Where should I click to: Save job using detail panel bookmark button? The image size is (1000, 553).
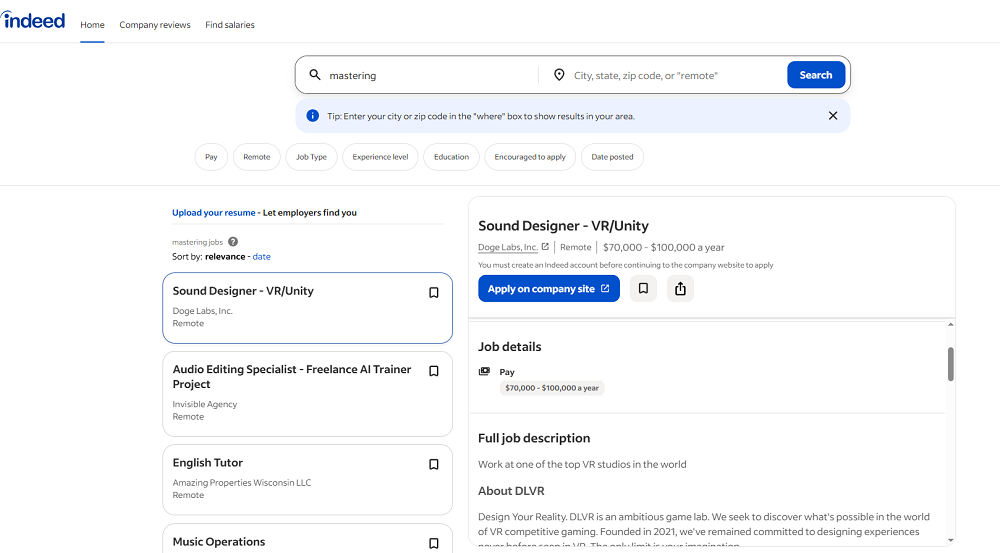643,289
